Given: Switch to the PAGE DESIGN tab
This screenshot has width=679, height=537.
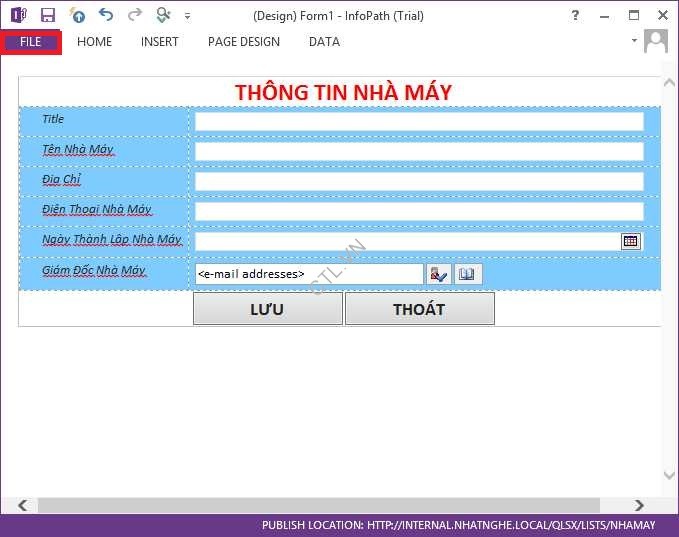Looking at the screenshot, I should (244, 42).
